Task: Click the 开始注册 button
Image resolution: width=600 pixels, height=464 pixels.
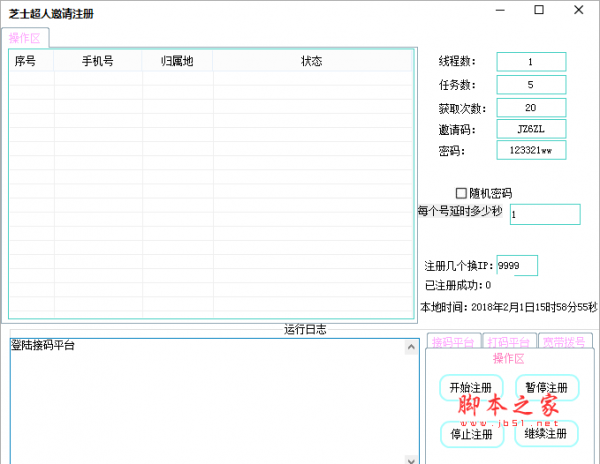Action: pyautogui.click(x=471, y=388)
